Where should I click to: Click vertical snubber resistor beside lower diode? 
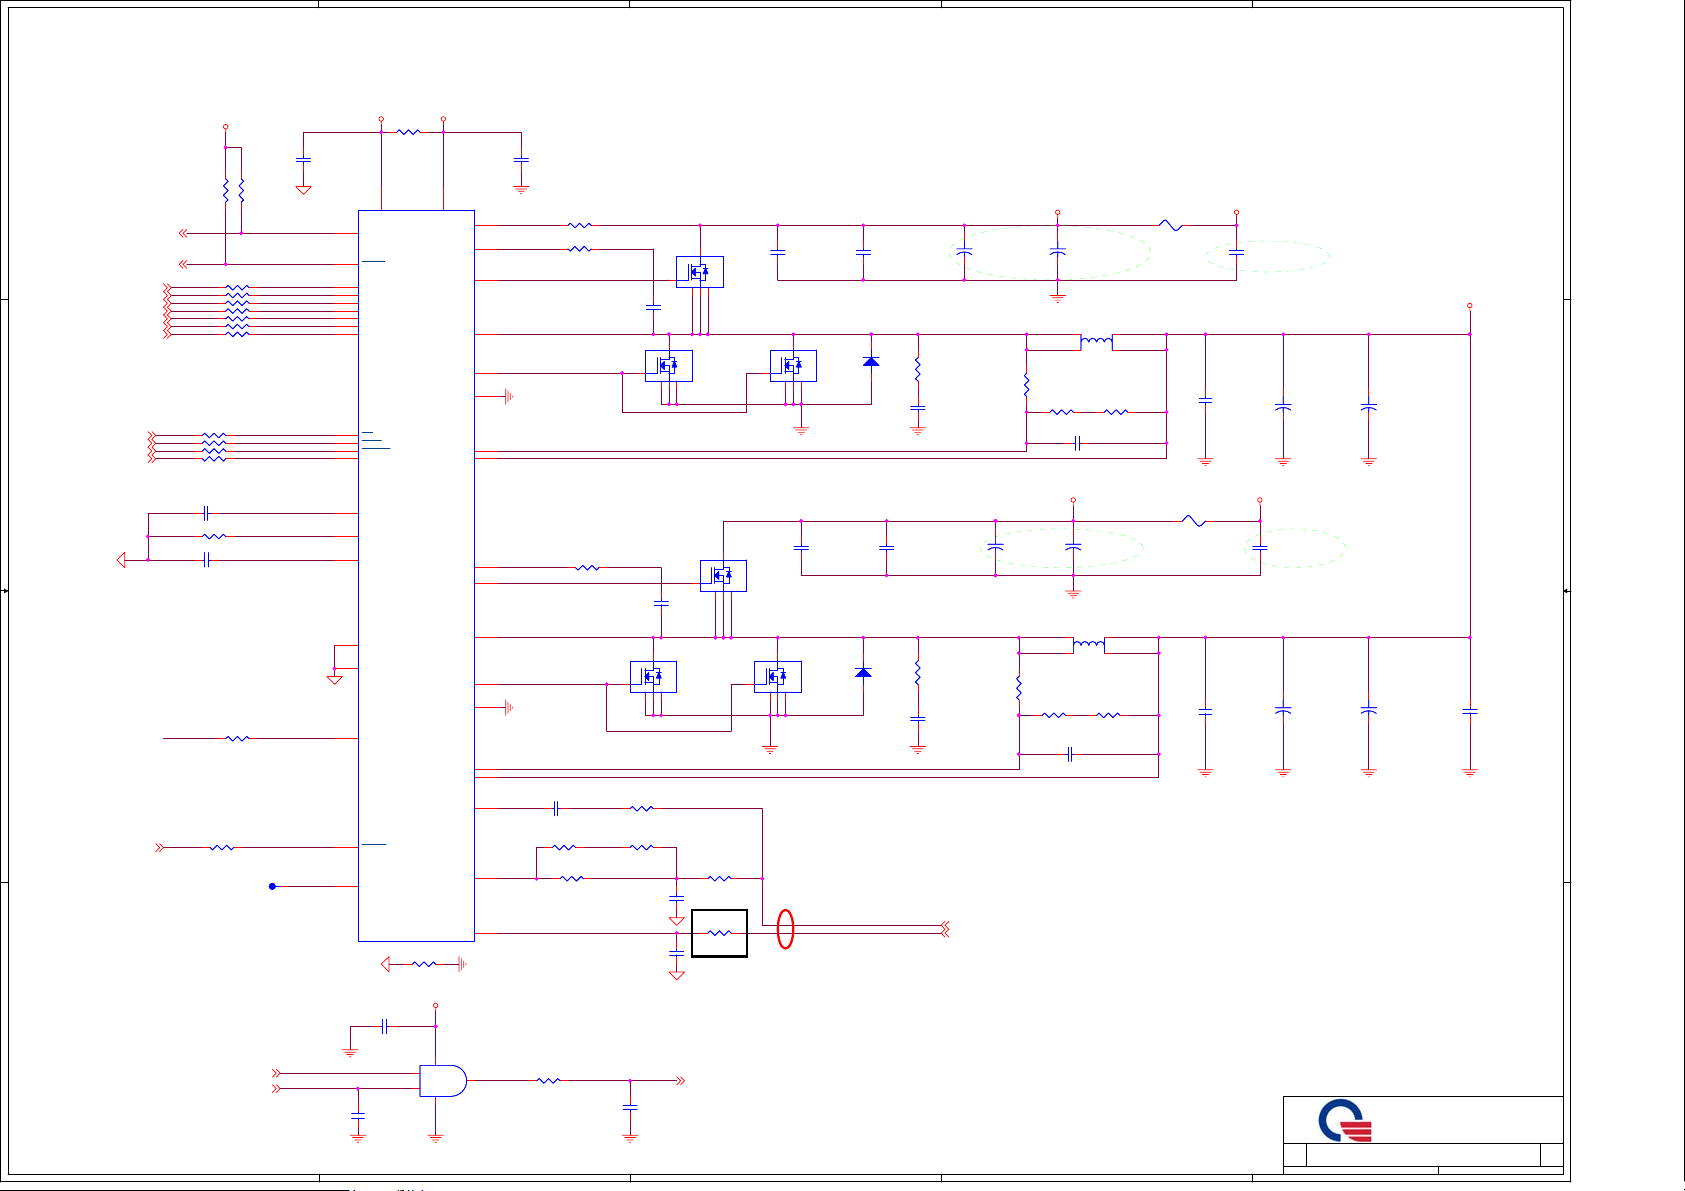[918, 674]
